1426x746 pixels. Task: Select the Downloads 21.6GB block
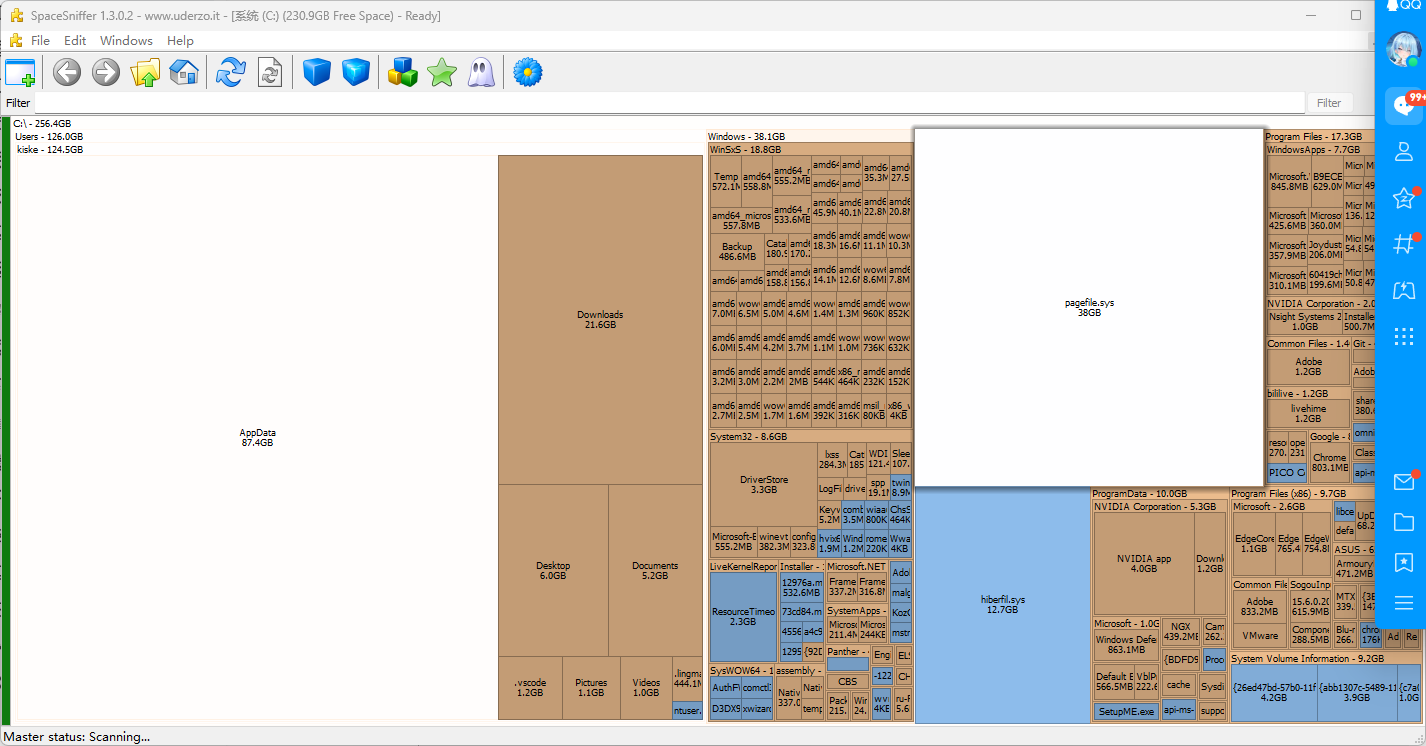point(600,320)
